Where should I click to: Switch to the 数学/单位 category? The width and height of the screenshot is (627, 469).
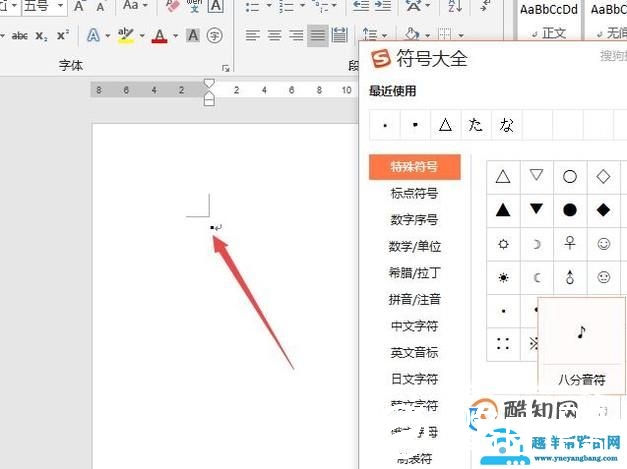(x=415, y=246)
